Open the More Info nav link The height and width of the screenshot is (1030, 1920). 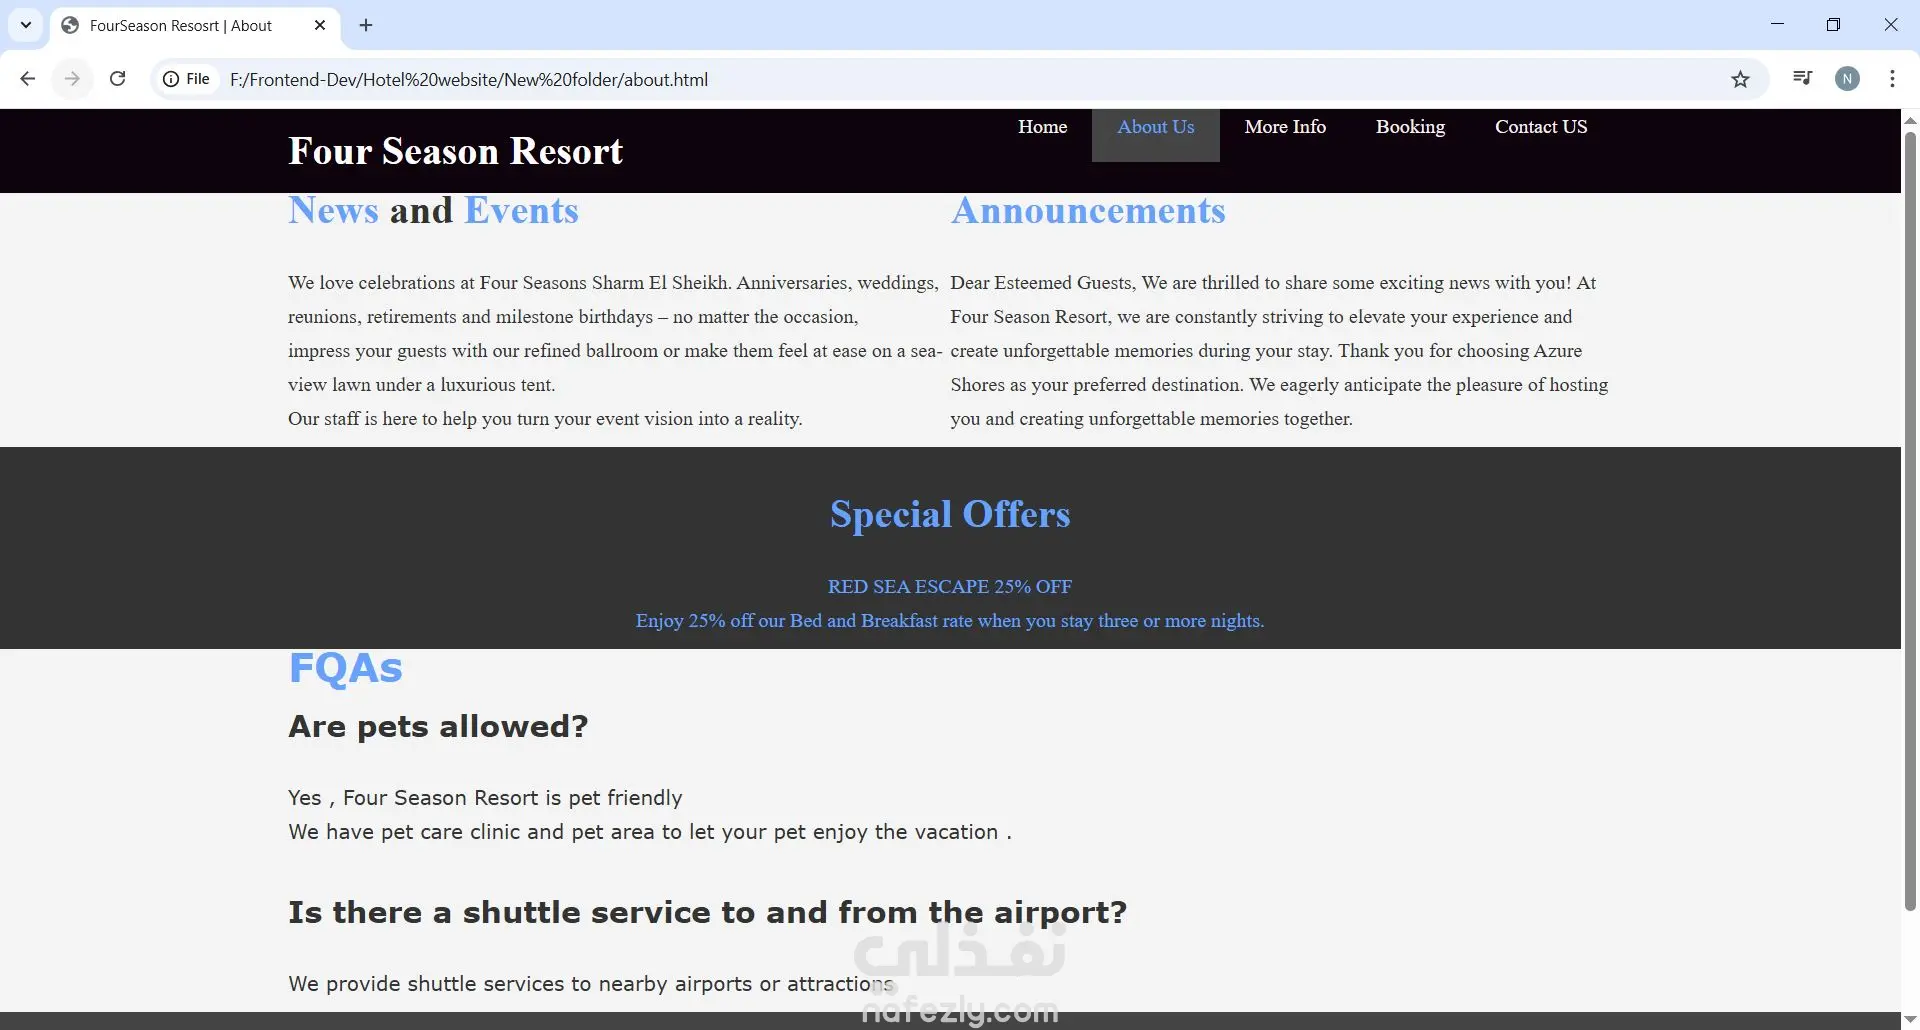[1285, 127]
